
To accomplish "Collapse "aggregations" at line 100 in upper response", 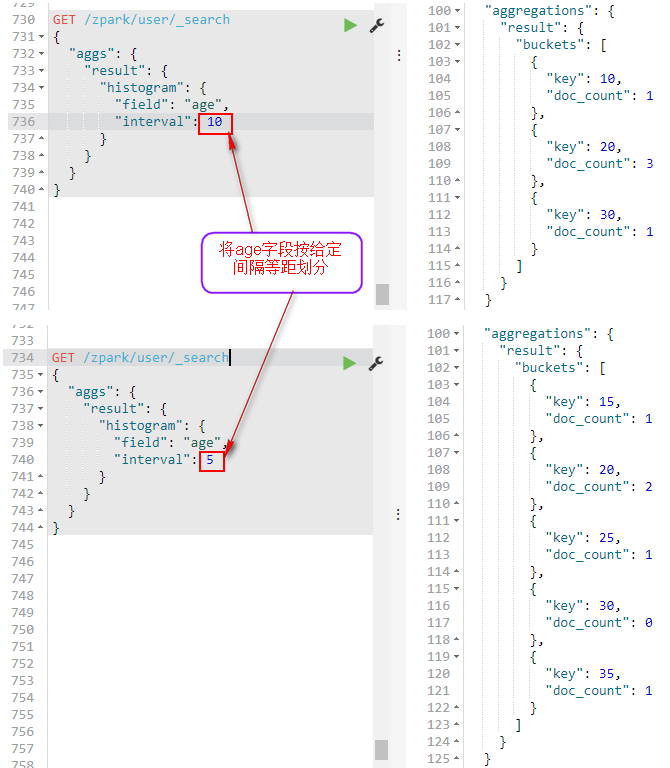I will (x=457, y=10).
